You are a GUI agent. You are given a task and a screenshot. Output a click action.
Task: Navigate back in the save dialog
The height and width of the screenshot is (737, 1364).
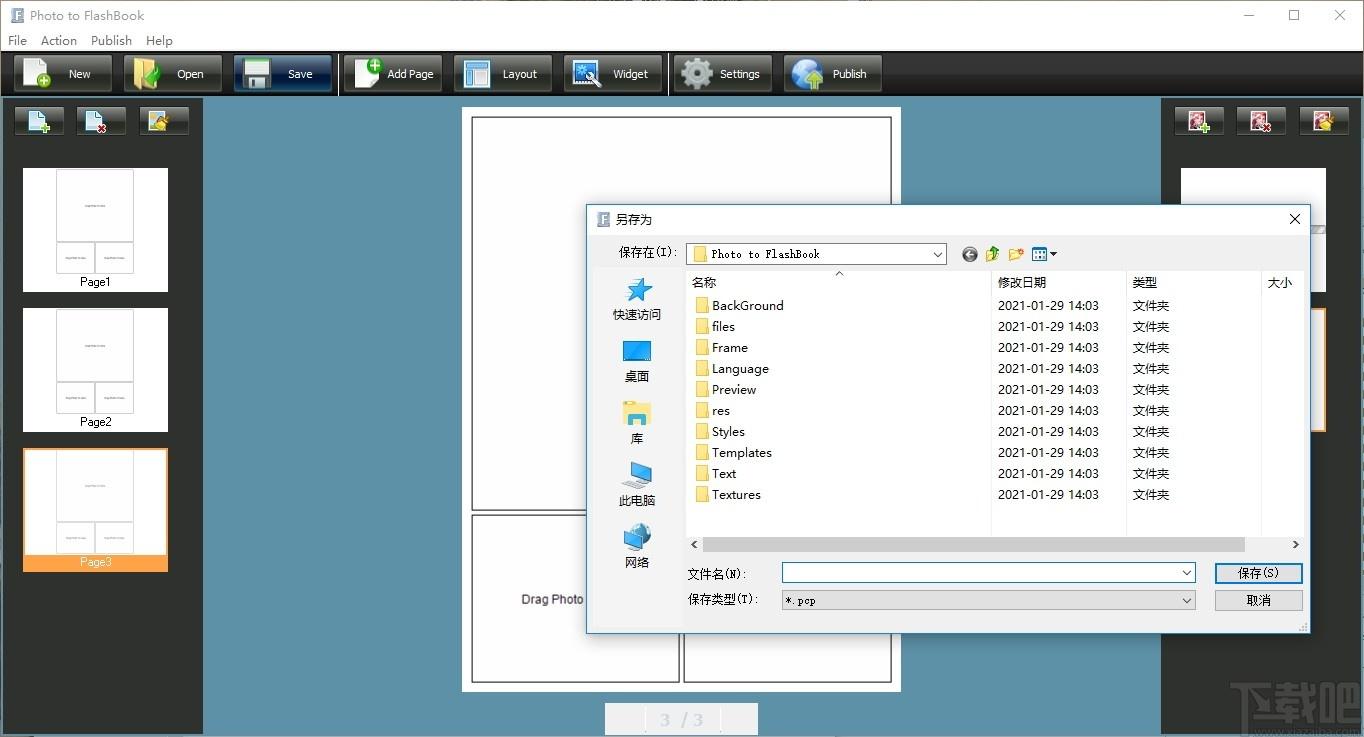point(969,254)
